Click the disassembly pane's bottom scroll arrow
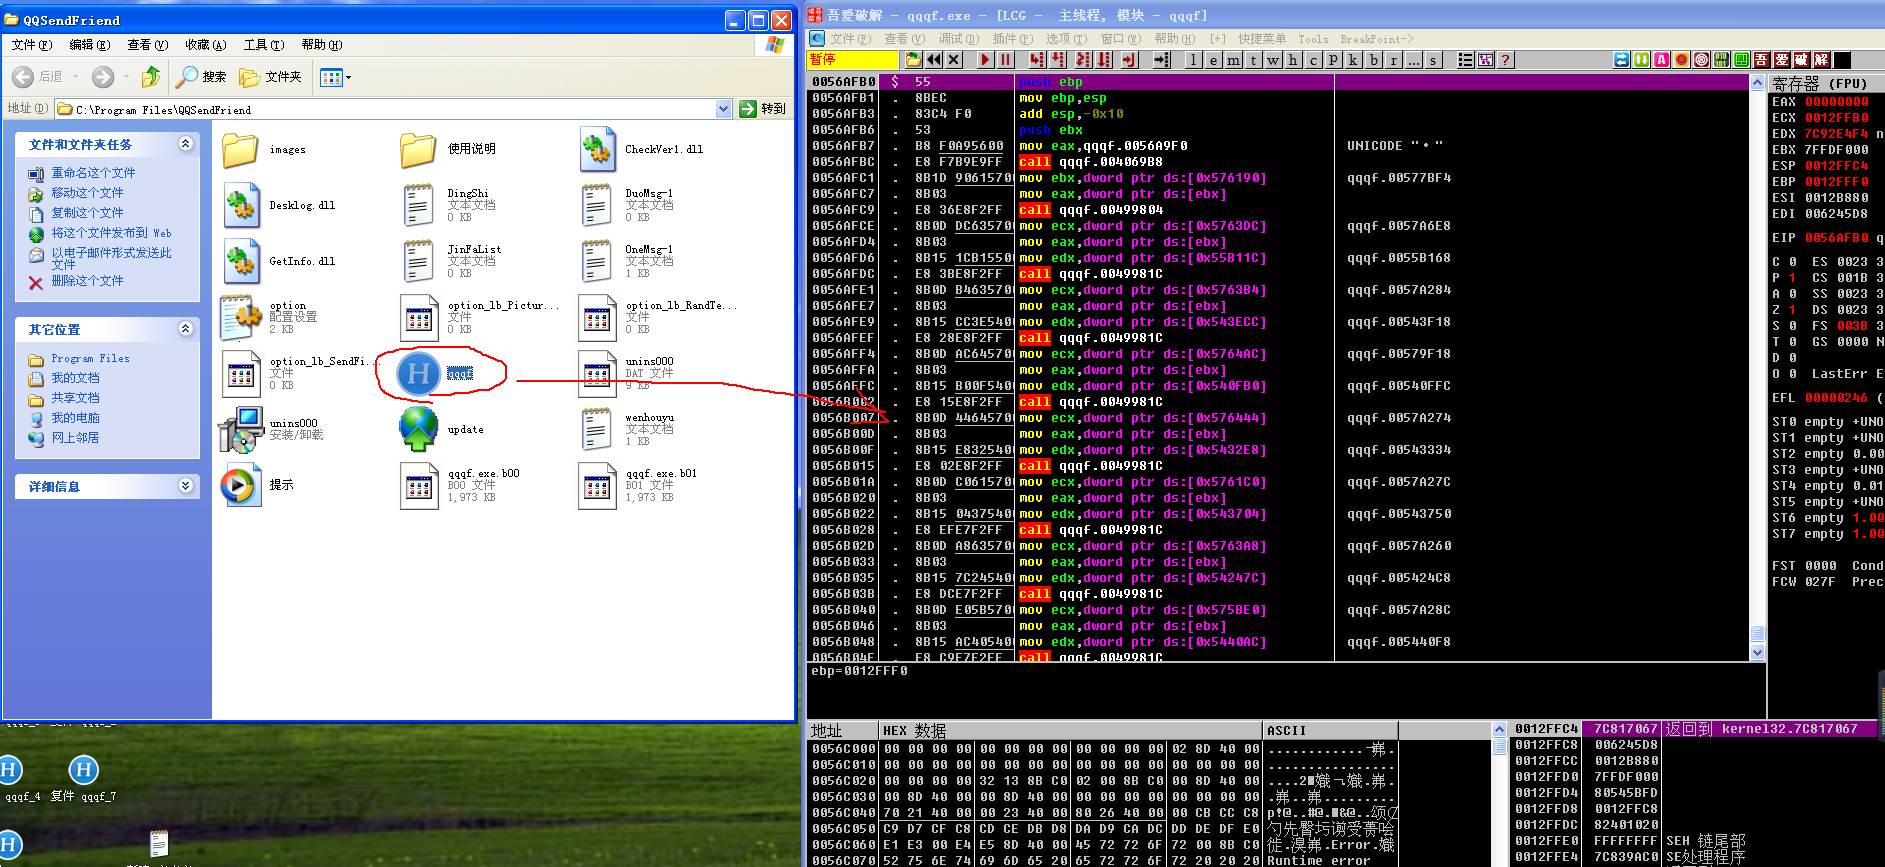Image resolution: width=1885 pixels, height=867 pixels. (1758, 652)
